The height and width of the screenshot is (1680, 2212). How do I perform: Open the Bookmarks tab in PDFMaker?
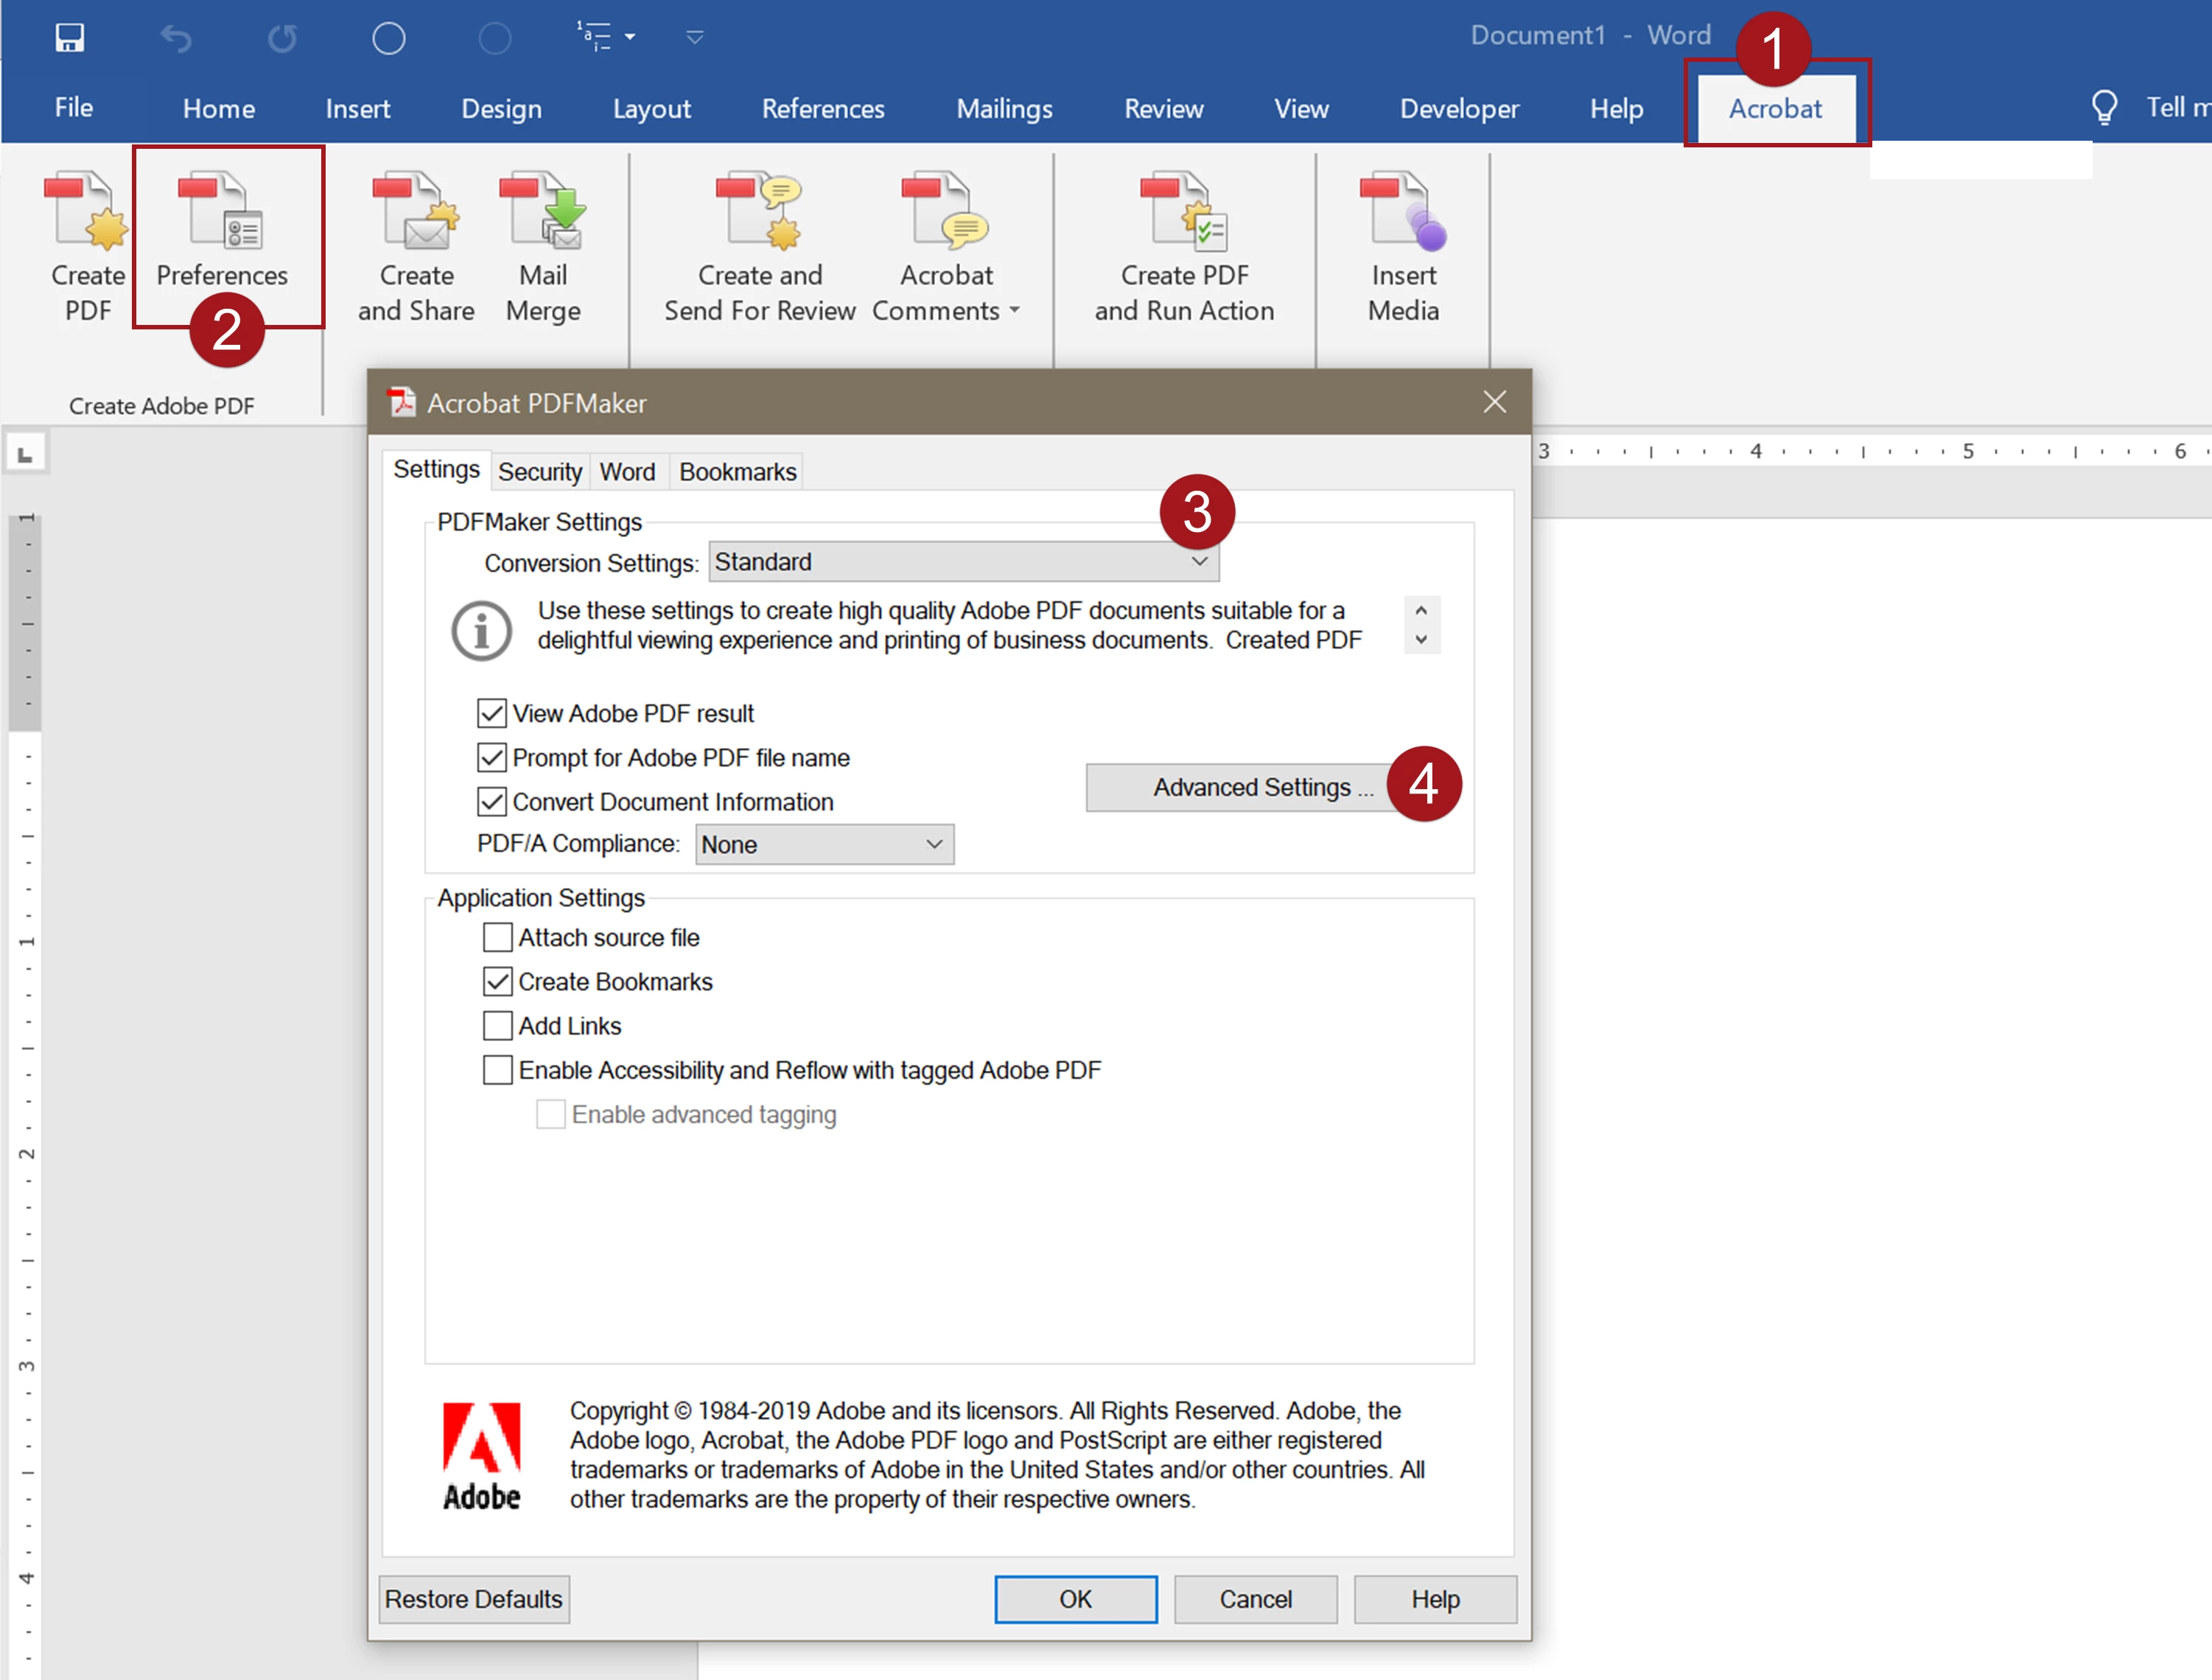click(737, 472)
